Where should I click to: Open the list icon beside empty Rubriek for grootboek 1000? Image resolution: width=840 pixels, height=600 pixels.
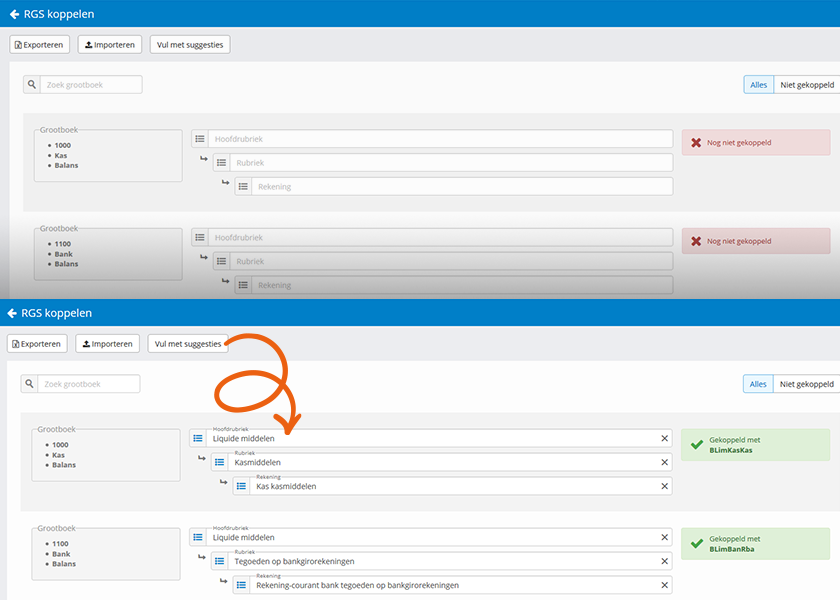(x=221, y=163)
